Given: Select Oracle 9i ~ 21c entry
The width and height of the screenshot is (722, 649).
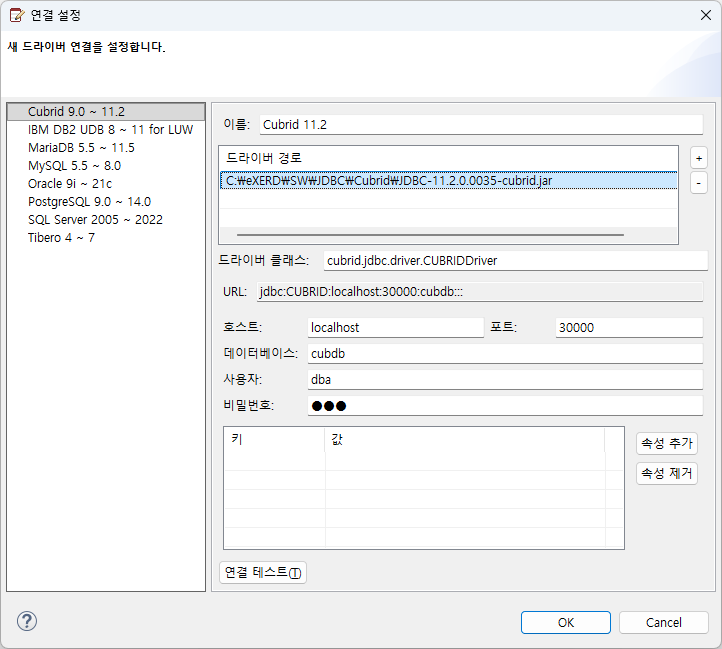Looking at the screenshot, I should tap(70, 184).
